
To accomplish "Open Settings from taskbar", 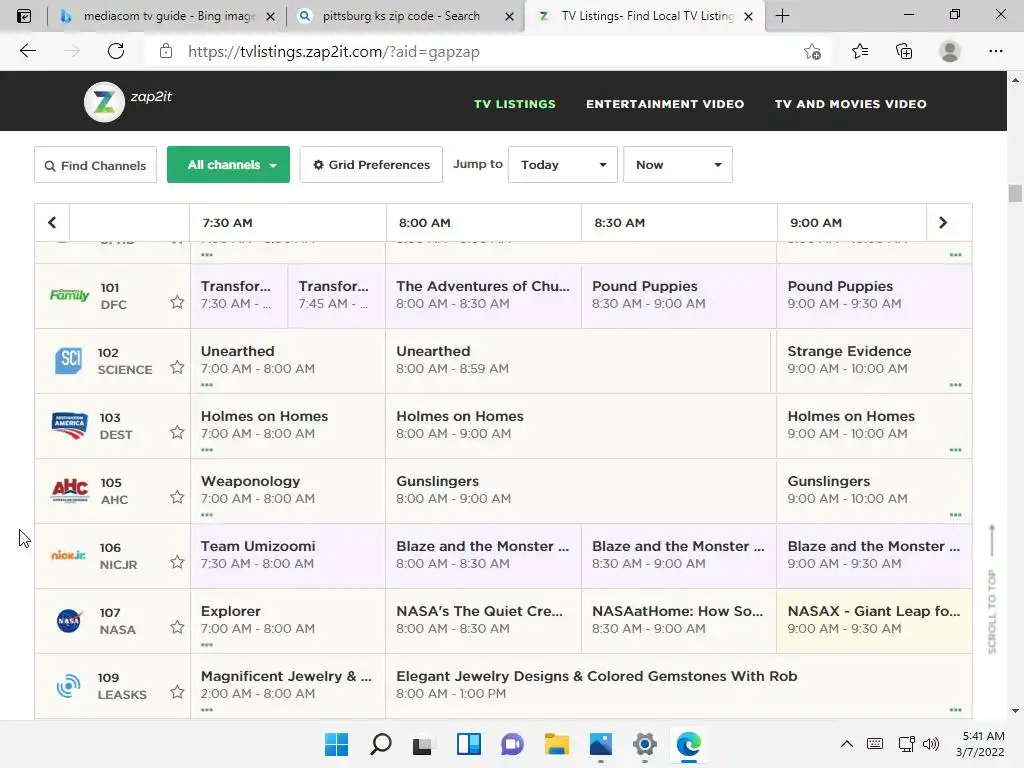I will [645, 744].
